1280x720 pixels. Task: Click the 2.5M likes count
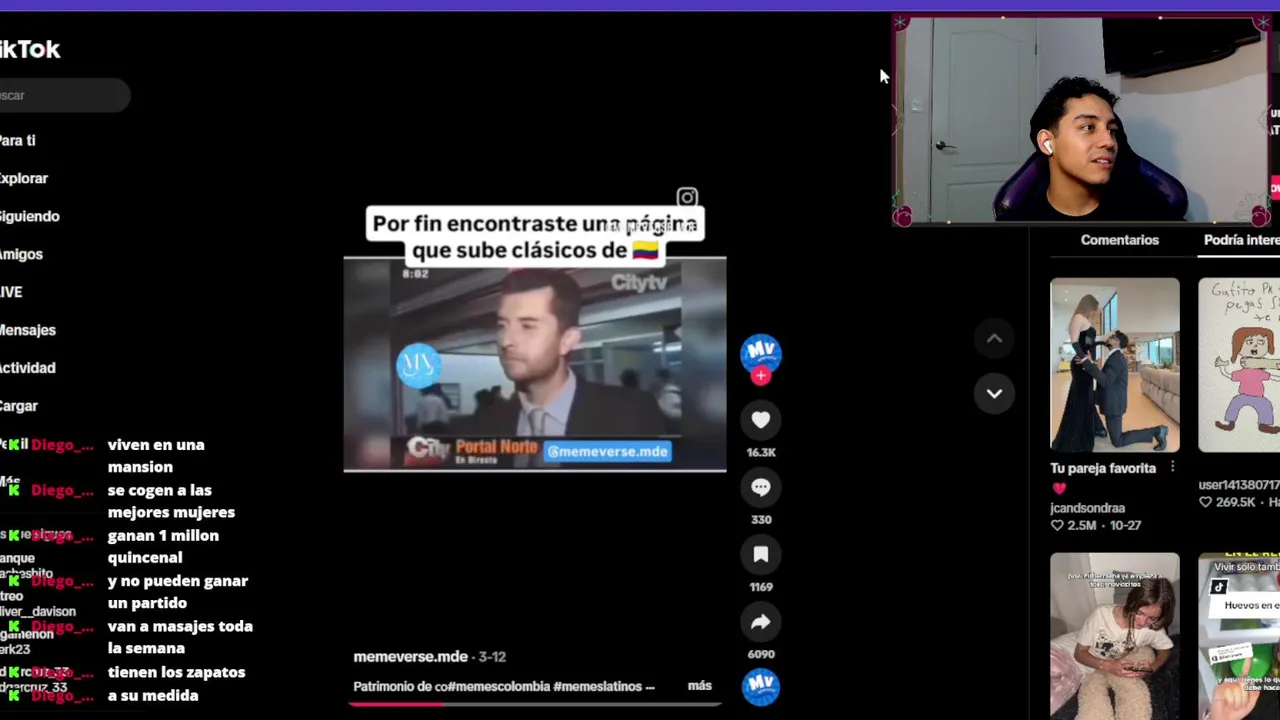[1073, 525]
